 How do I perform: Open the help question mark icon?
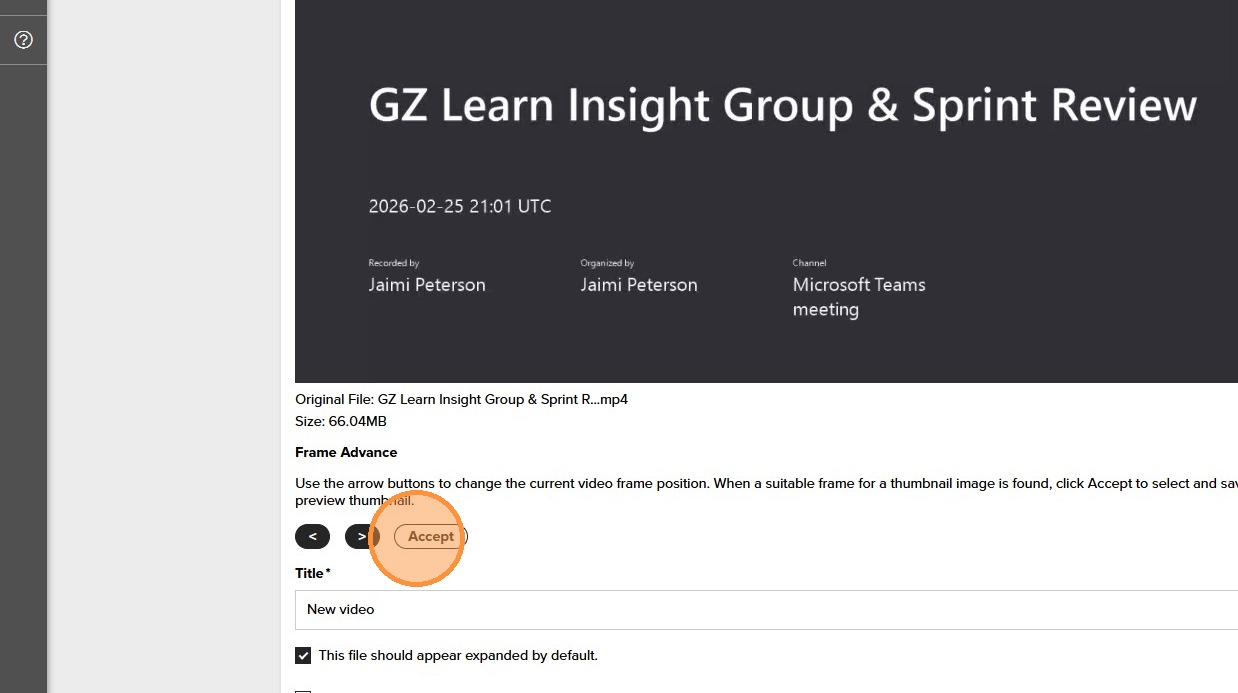[24, 40]
